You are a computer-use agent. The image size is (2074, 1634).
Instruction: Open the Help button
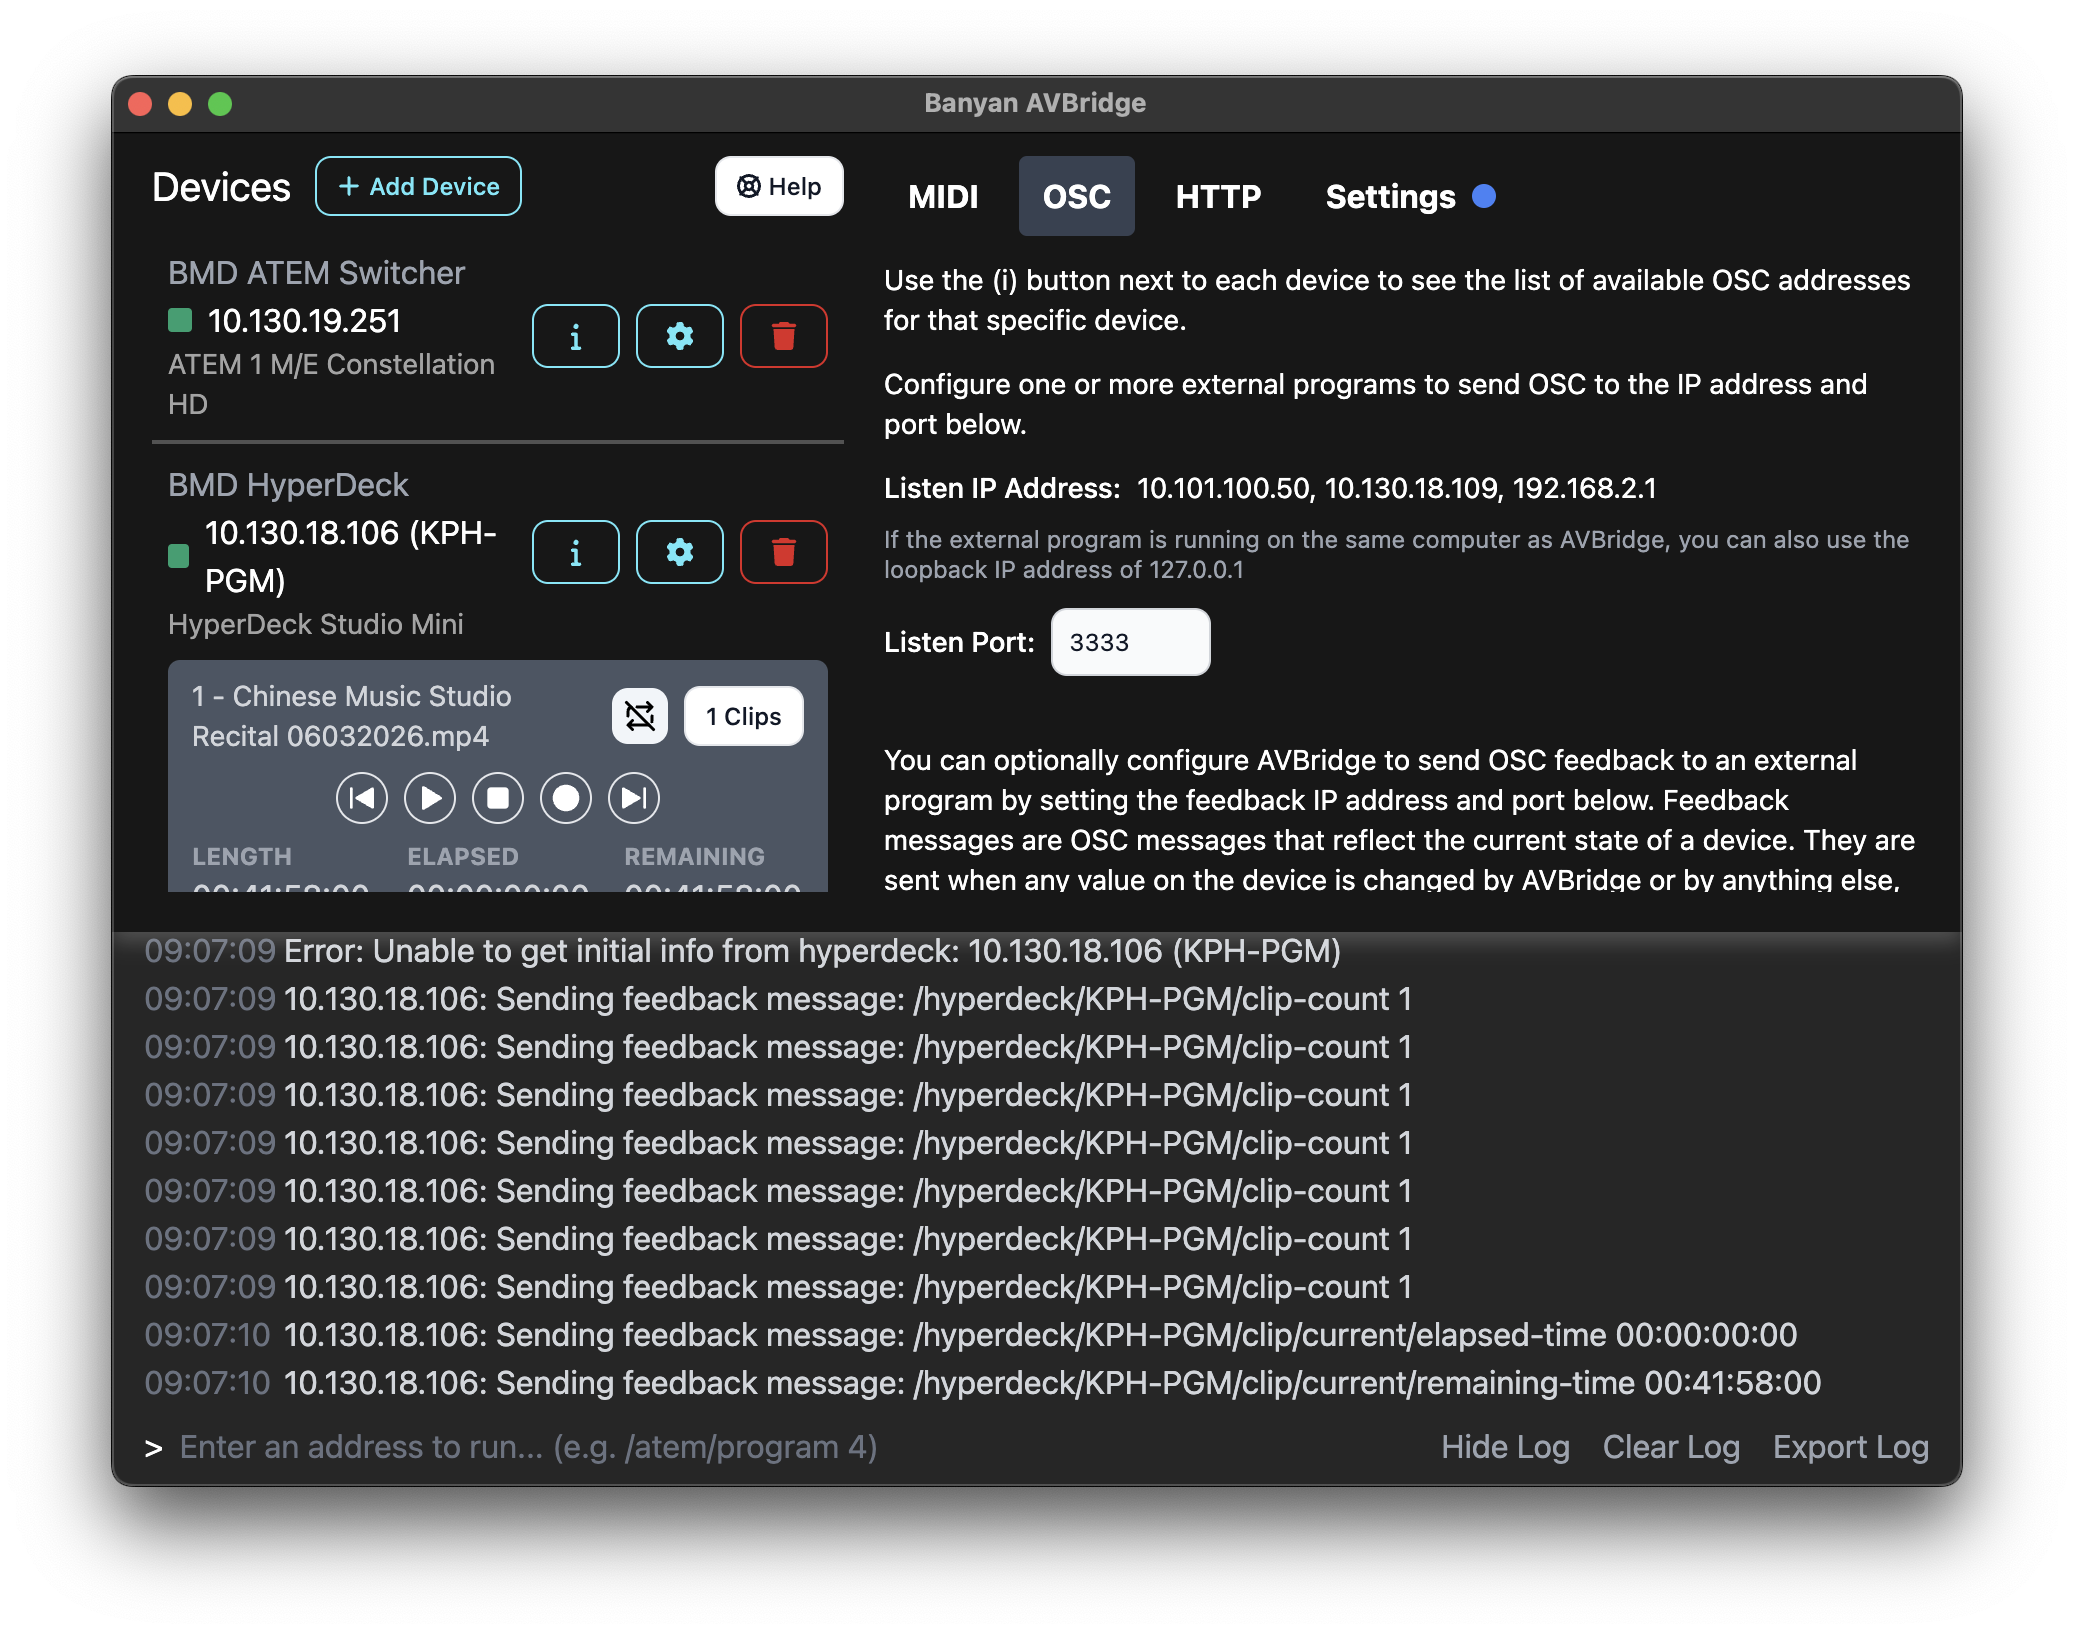[x=779, y=186]
